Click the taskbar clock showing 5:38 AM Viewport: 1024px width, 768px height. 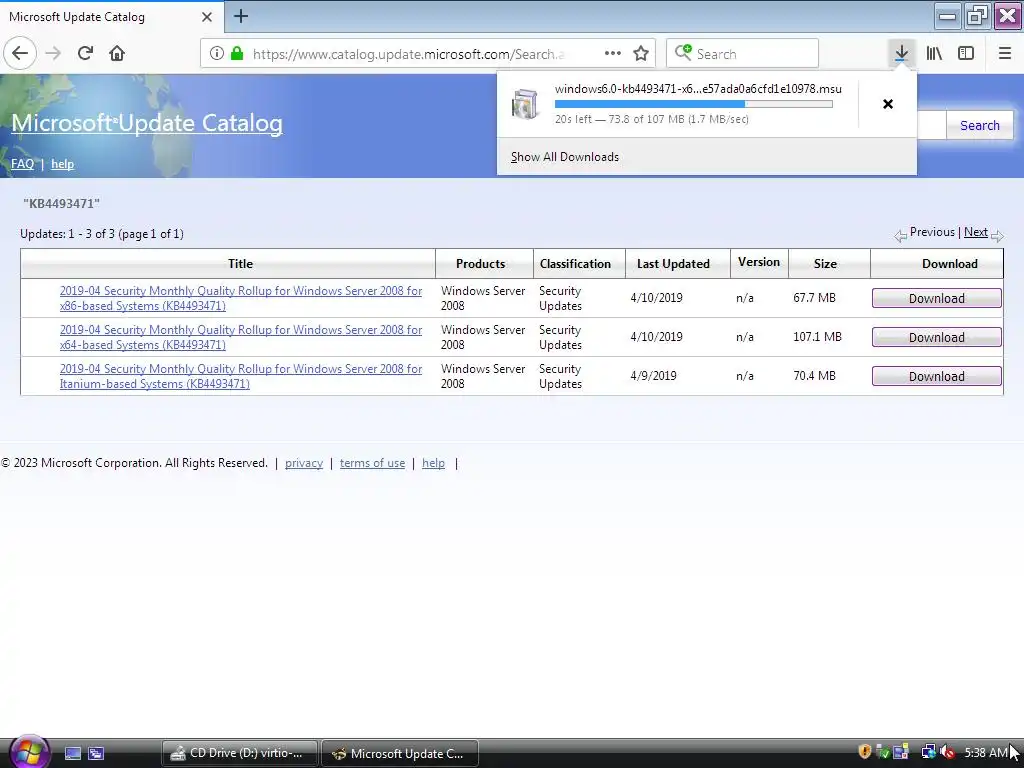985,752
